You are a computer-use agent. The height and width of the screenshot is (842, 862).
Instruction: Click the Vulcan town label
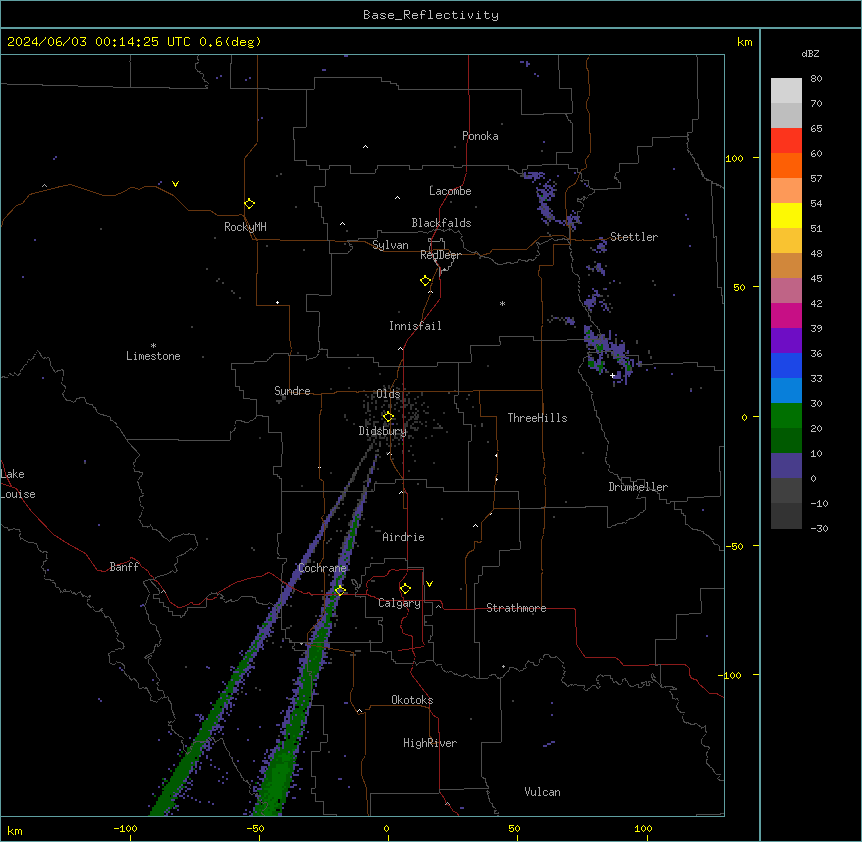(x=543, y=792)
